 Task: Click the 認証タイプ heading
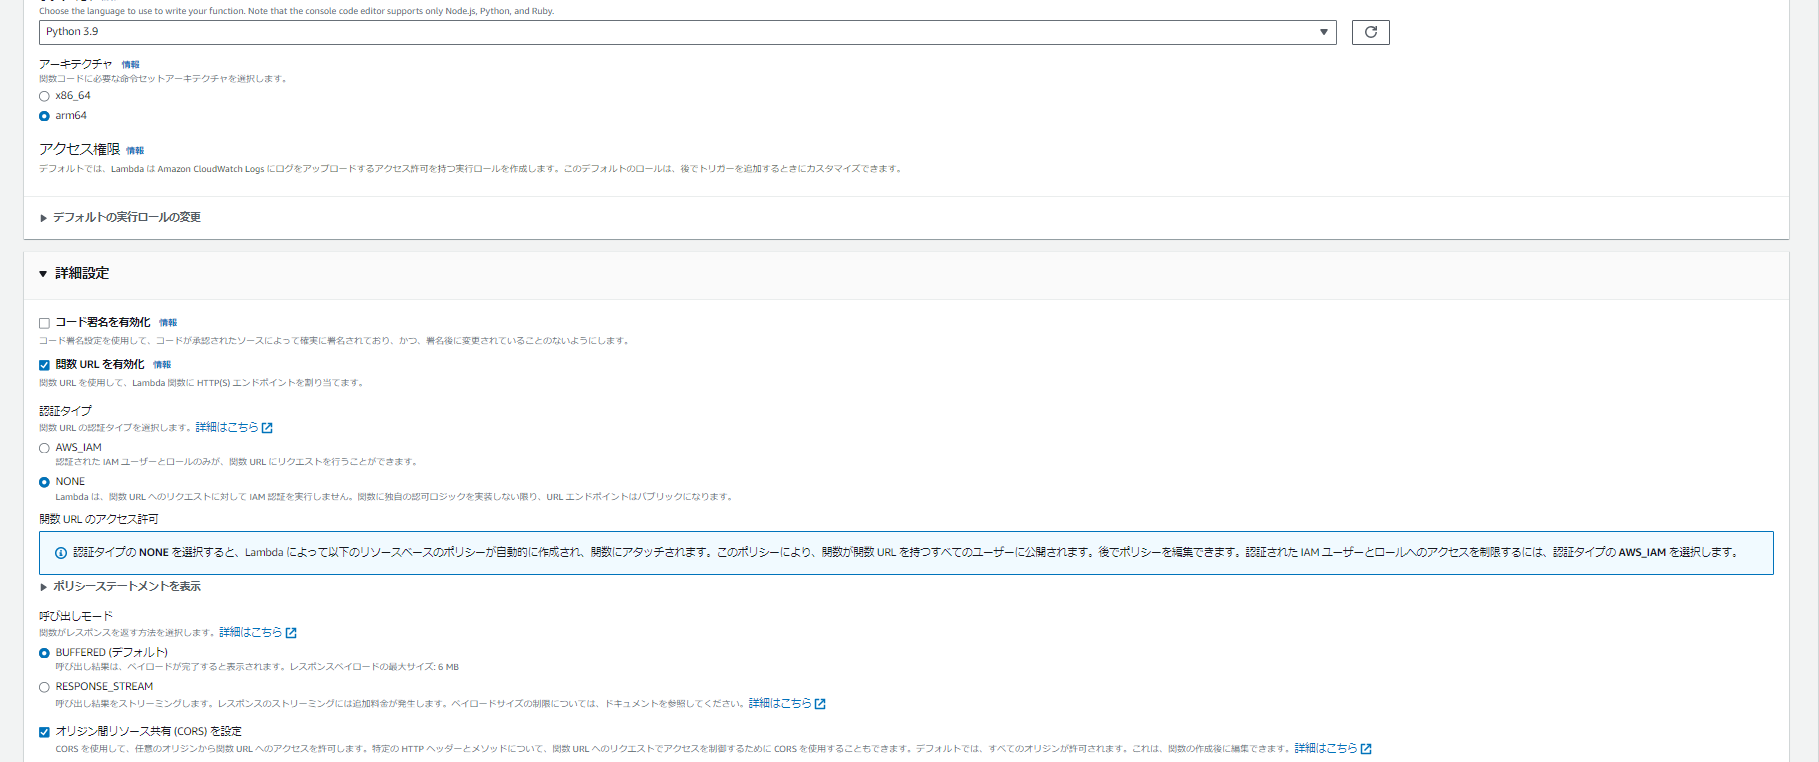click(66, 411)
